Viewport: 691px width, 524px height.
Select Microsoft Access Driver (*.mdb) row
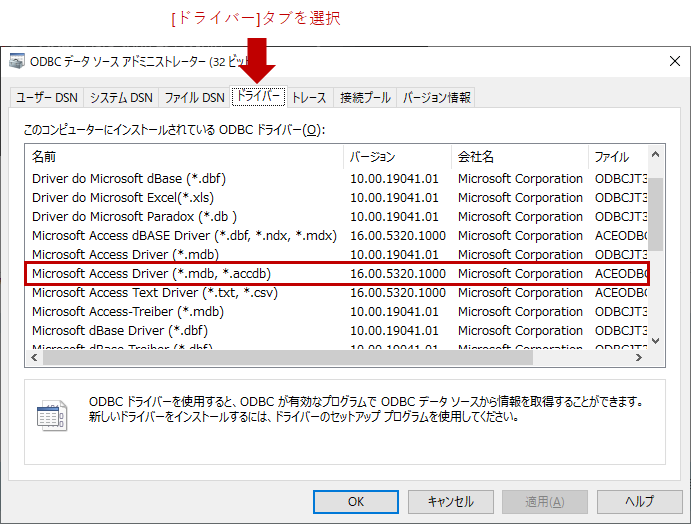coord(336,254)
